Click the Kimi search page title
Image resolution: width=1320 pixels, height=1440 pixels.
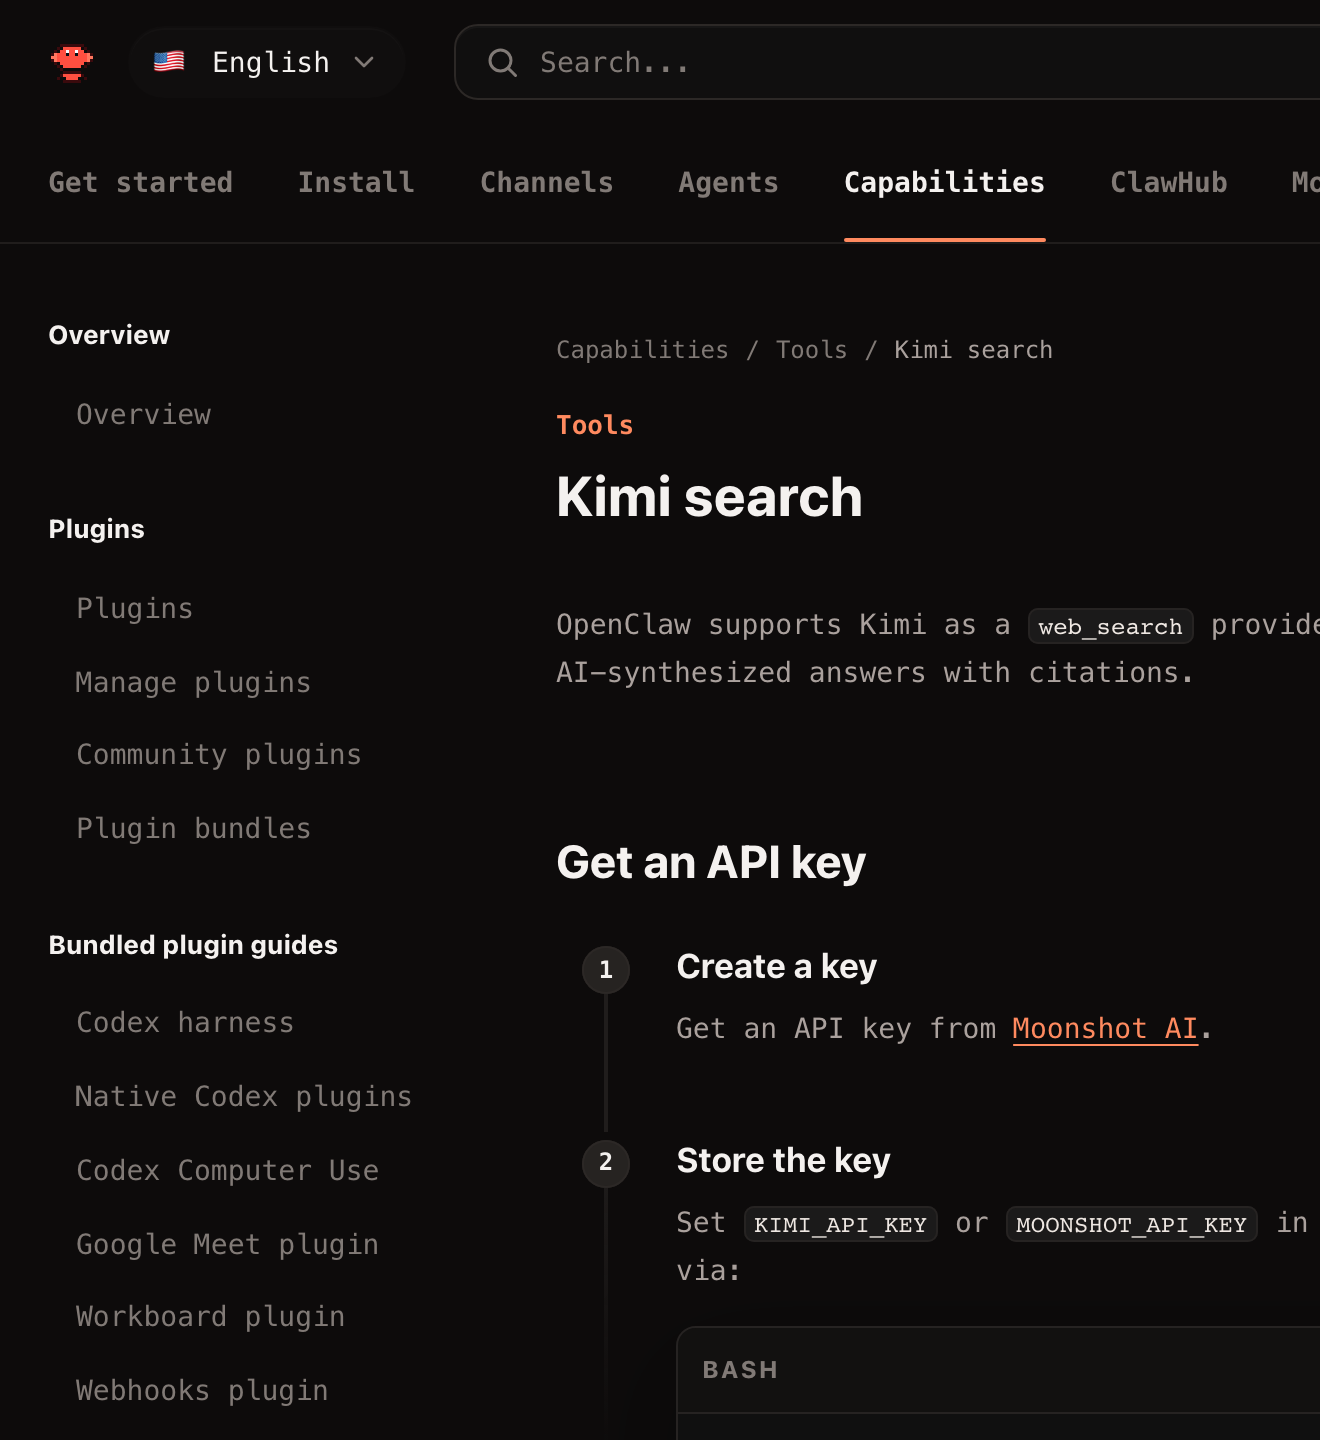pos(709,497)
